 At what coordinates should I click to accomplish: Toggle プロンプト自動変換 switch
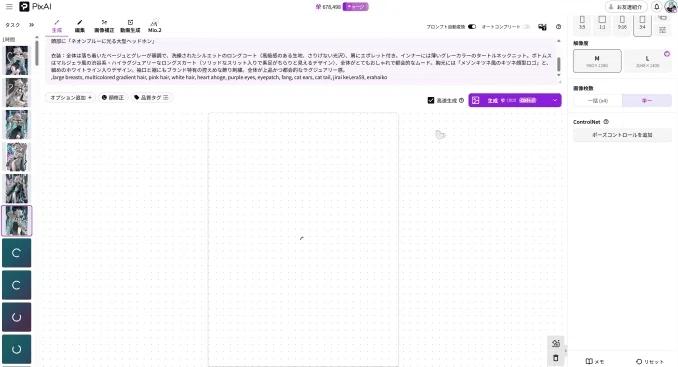472,27
